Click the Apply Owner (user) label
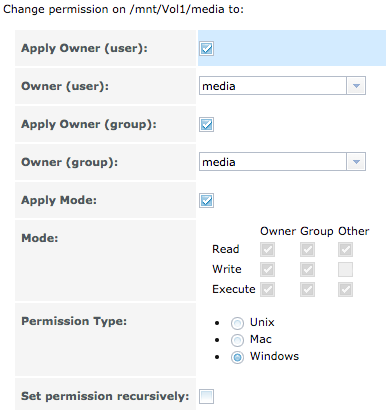Screen dimensions: 390x410 click(x=84, y=49)
